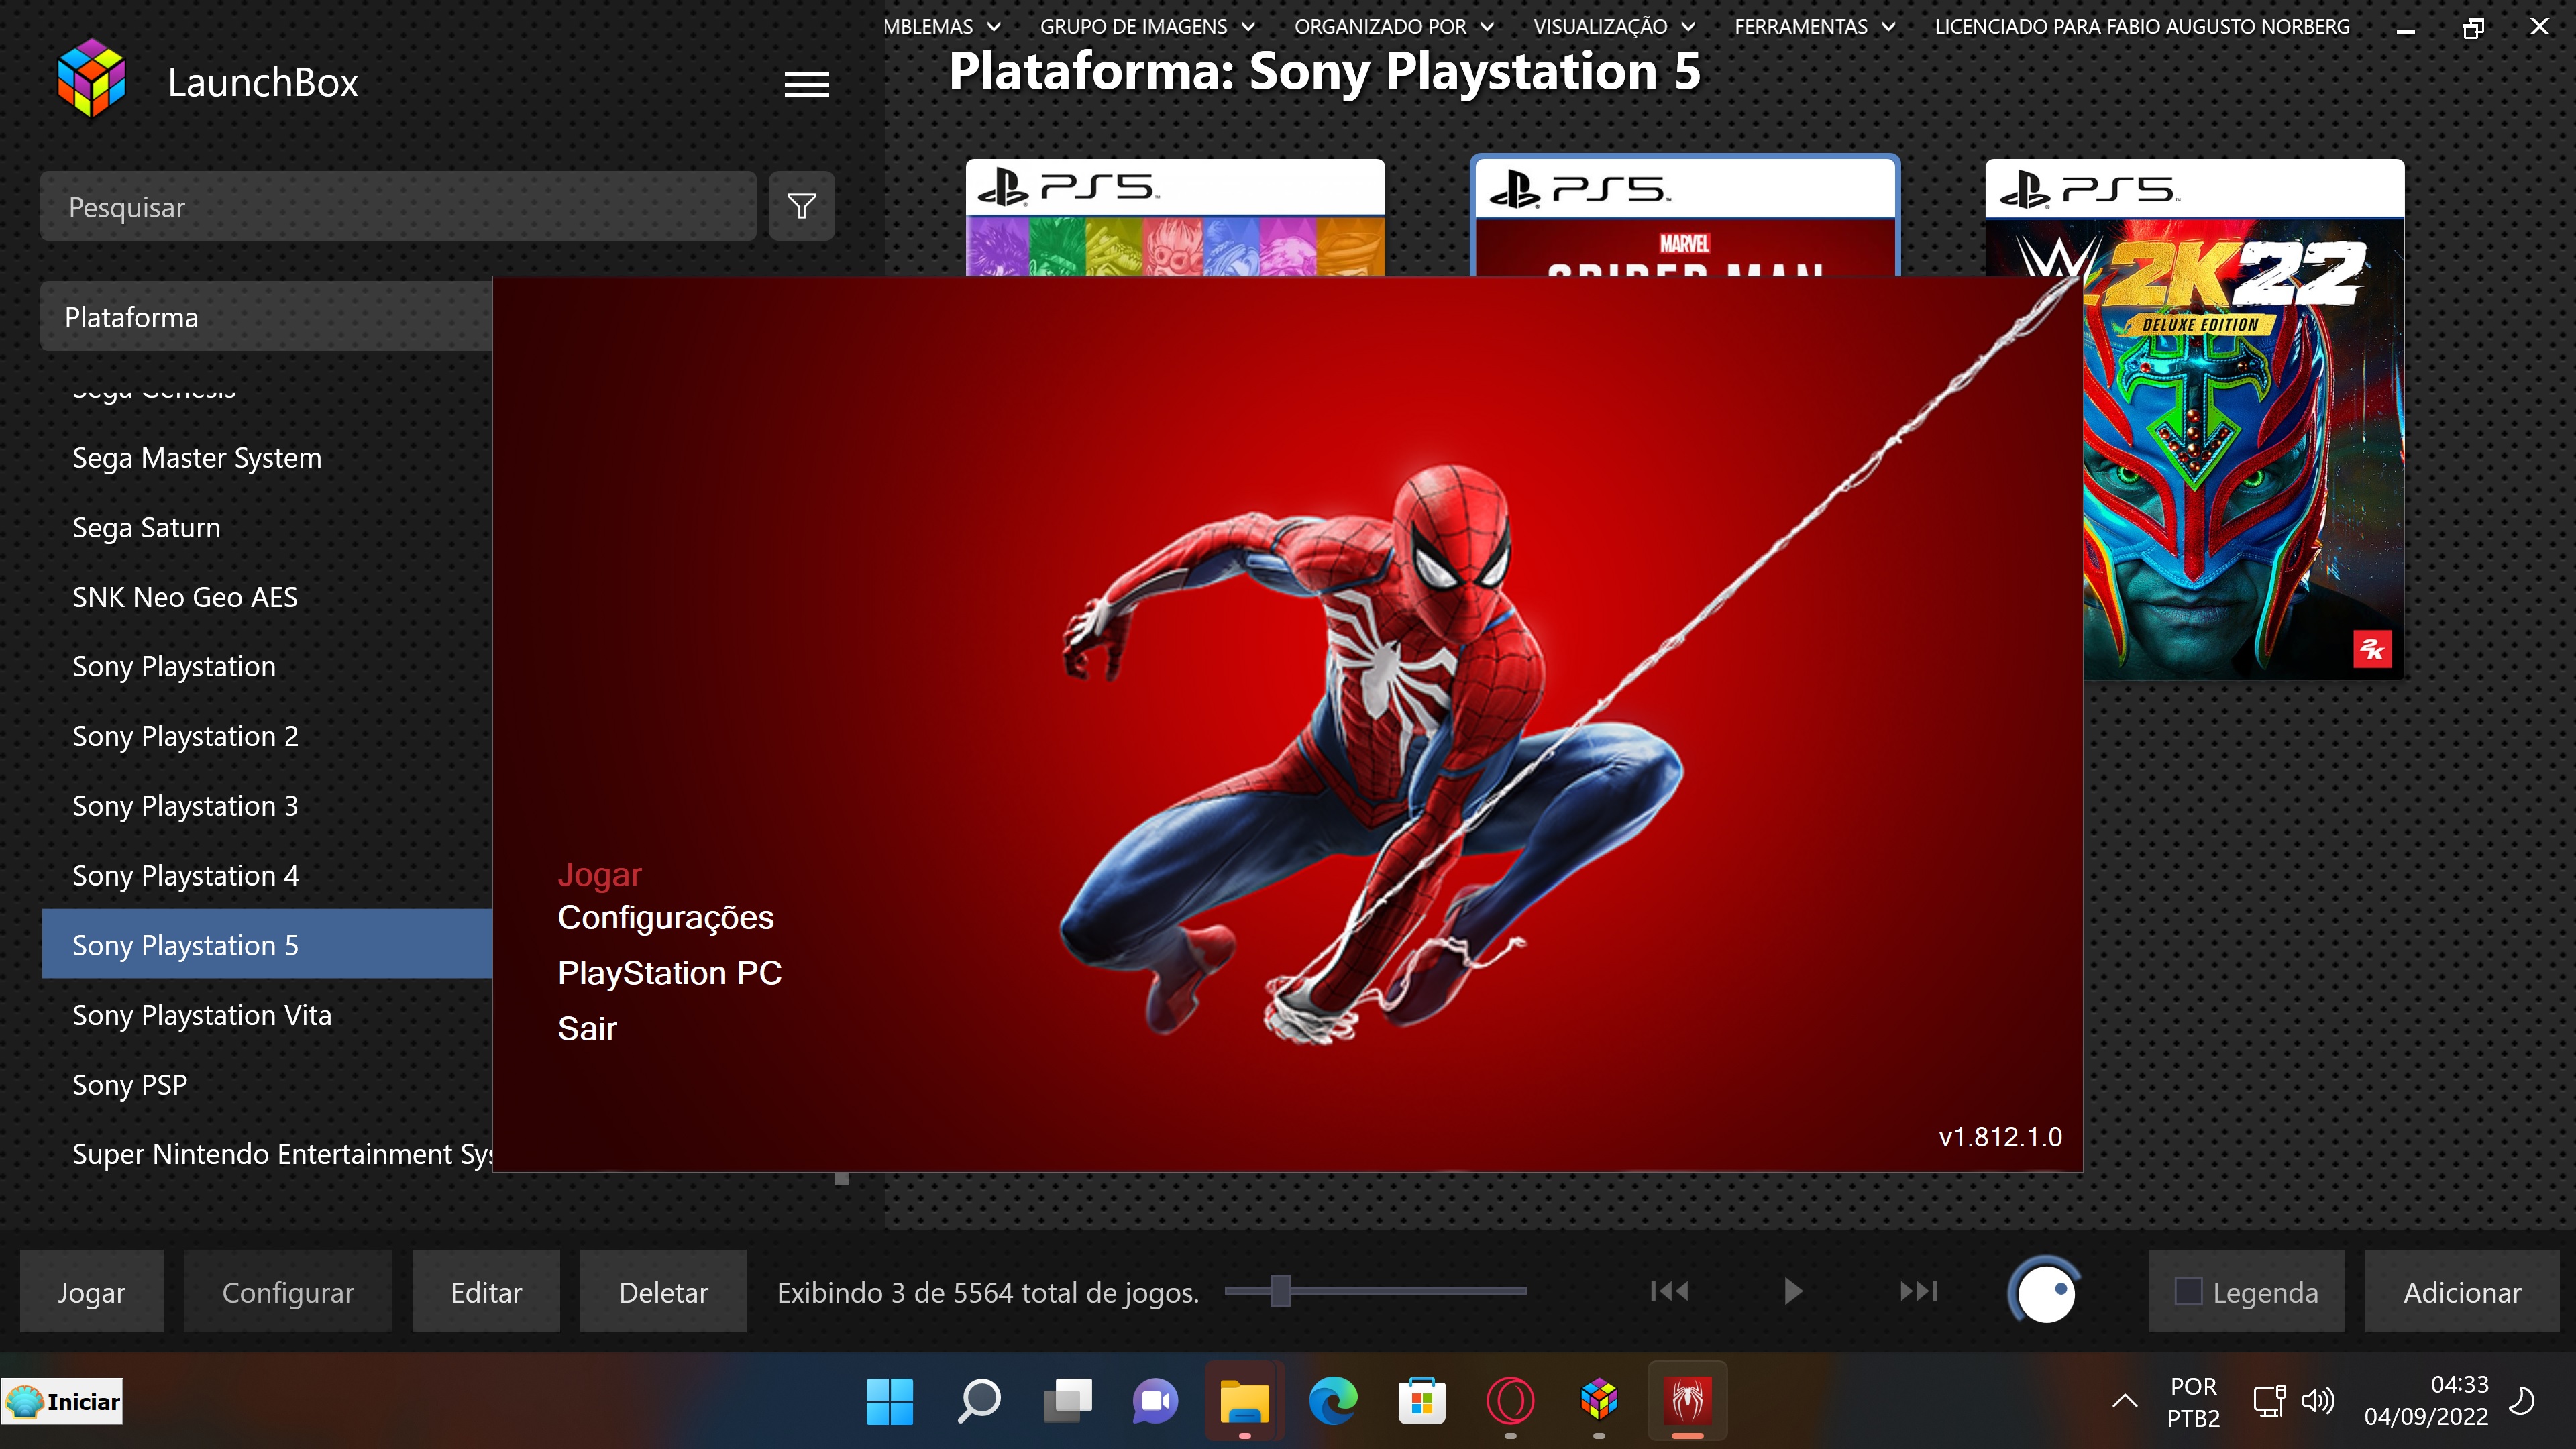Open the Ferramentas menu

1814,27
